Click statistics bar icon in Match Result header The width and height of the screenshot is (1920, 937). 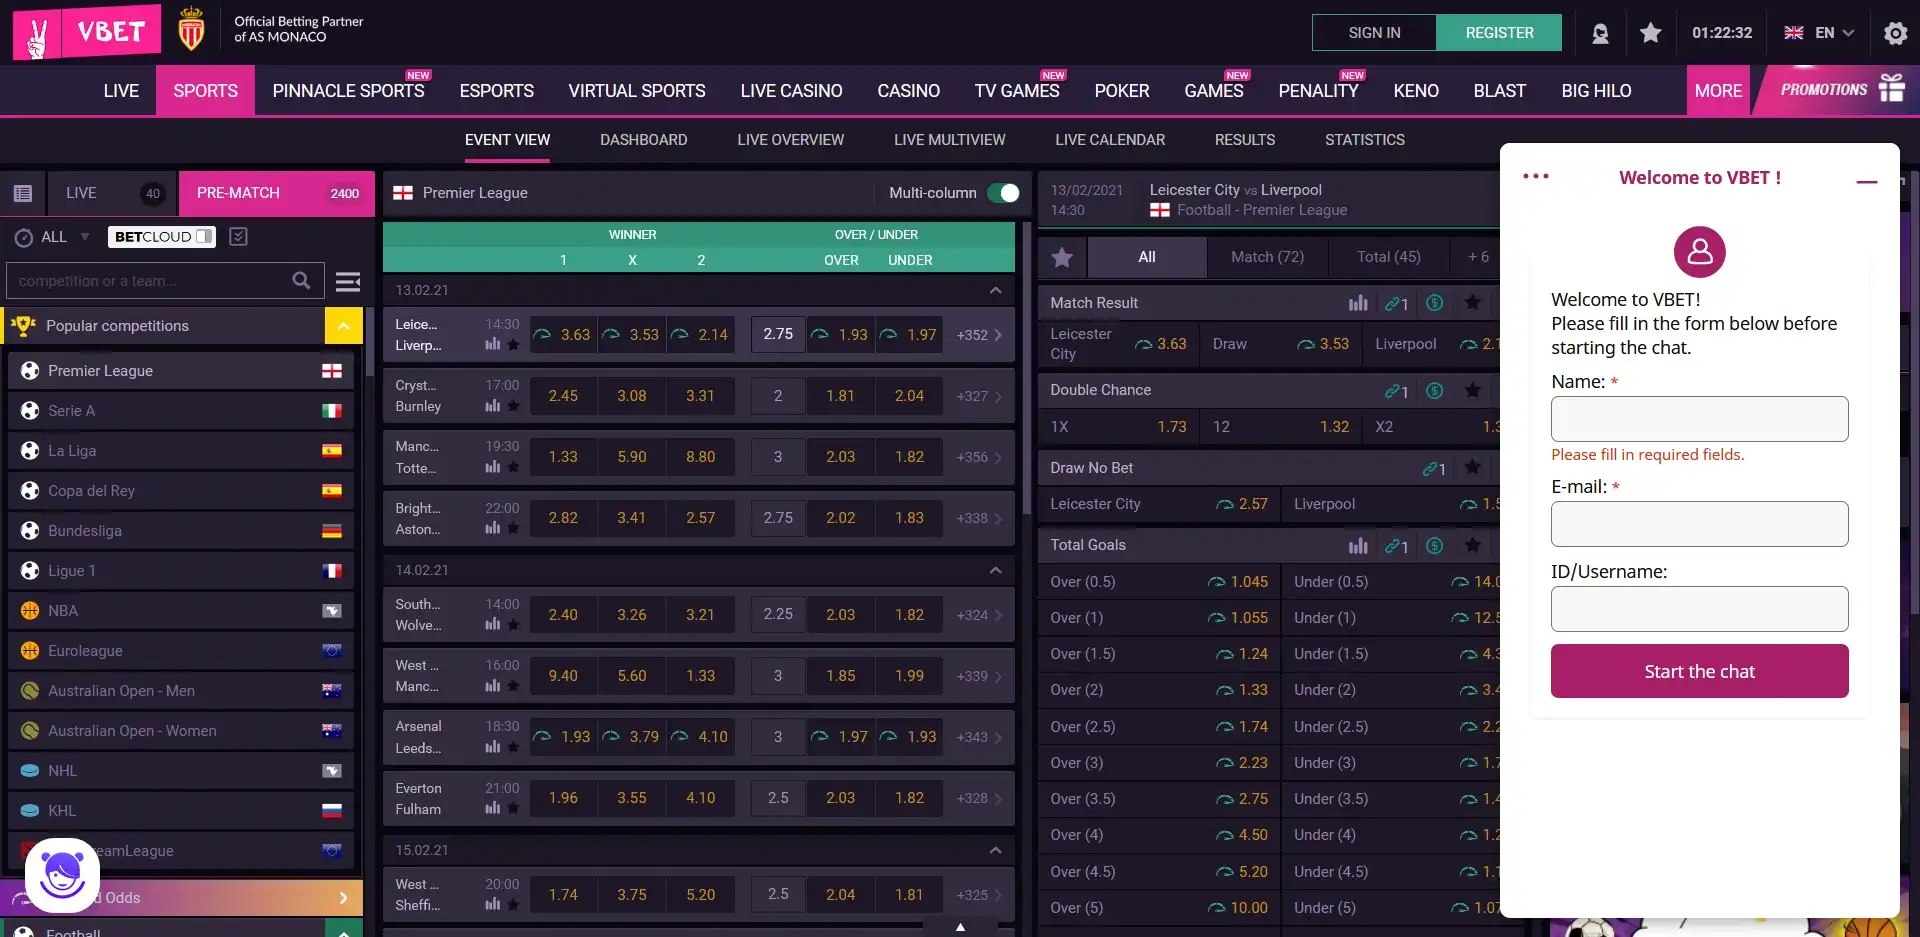(x=1357, y=303)
